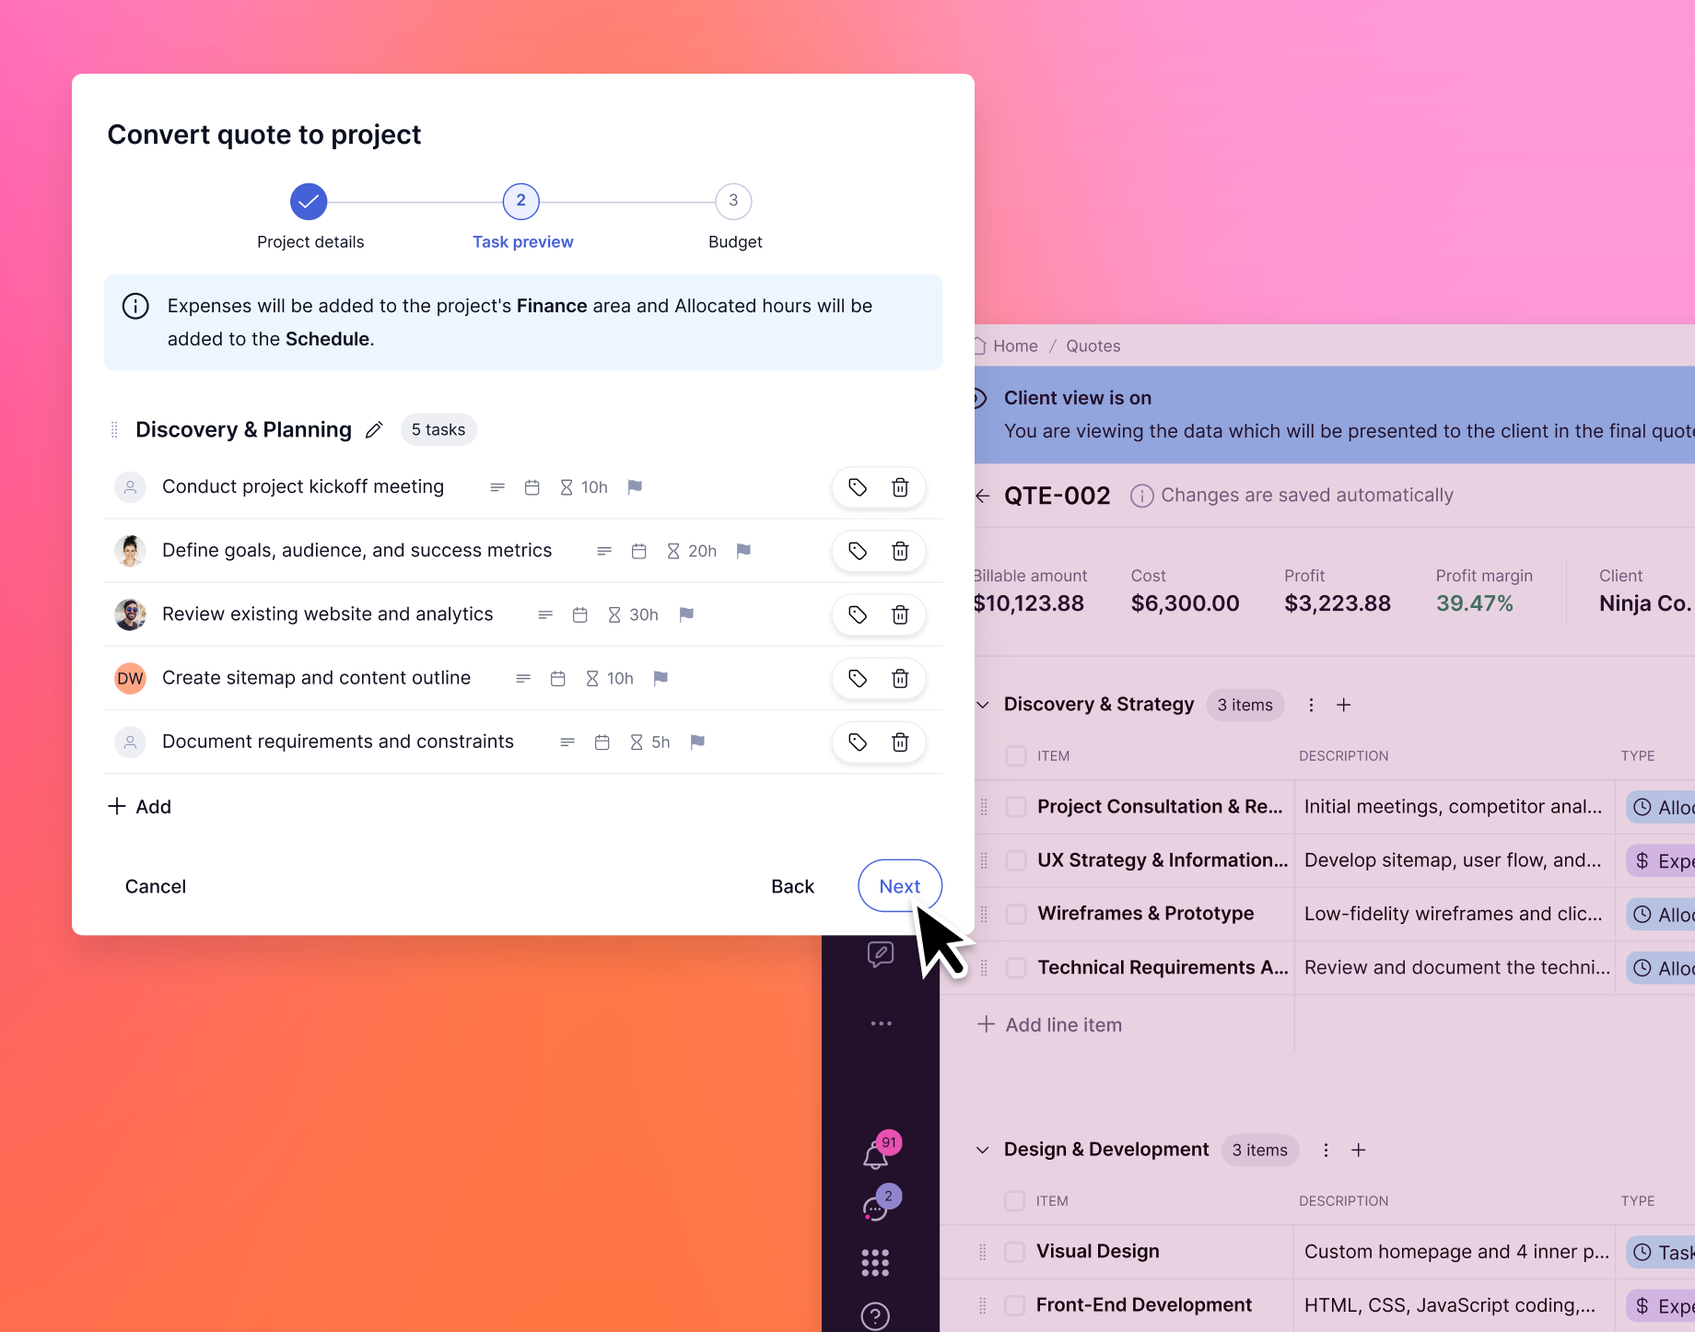This screenshot has width=1695, height=1332.
Task: Select the Task preview step
Action: pyautogui.click(x=521, y=201)
